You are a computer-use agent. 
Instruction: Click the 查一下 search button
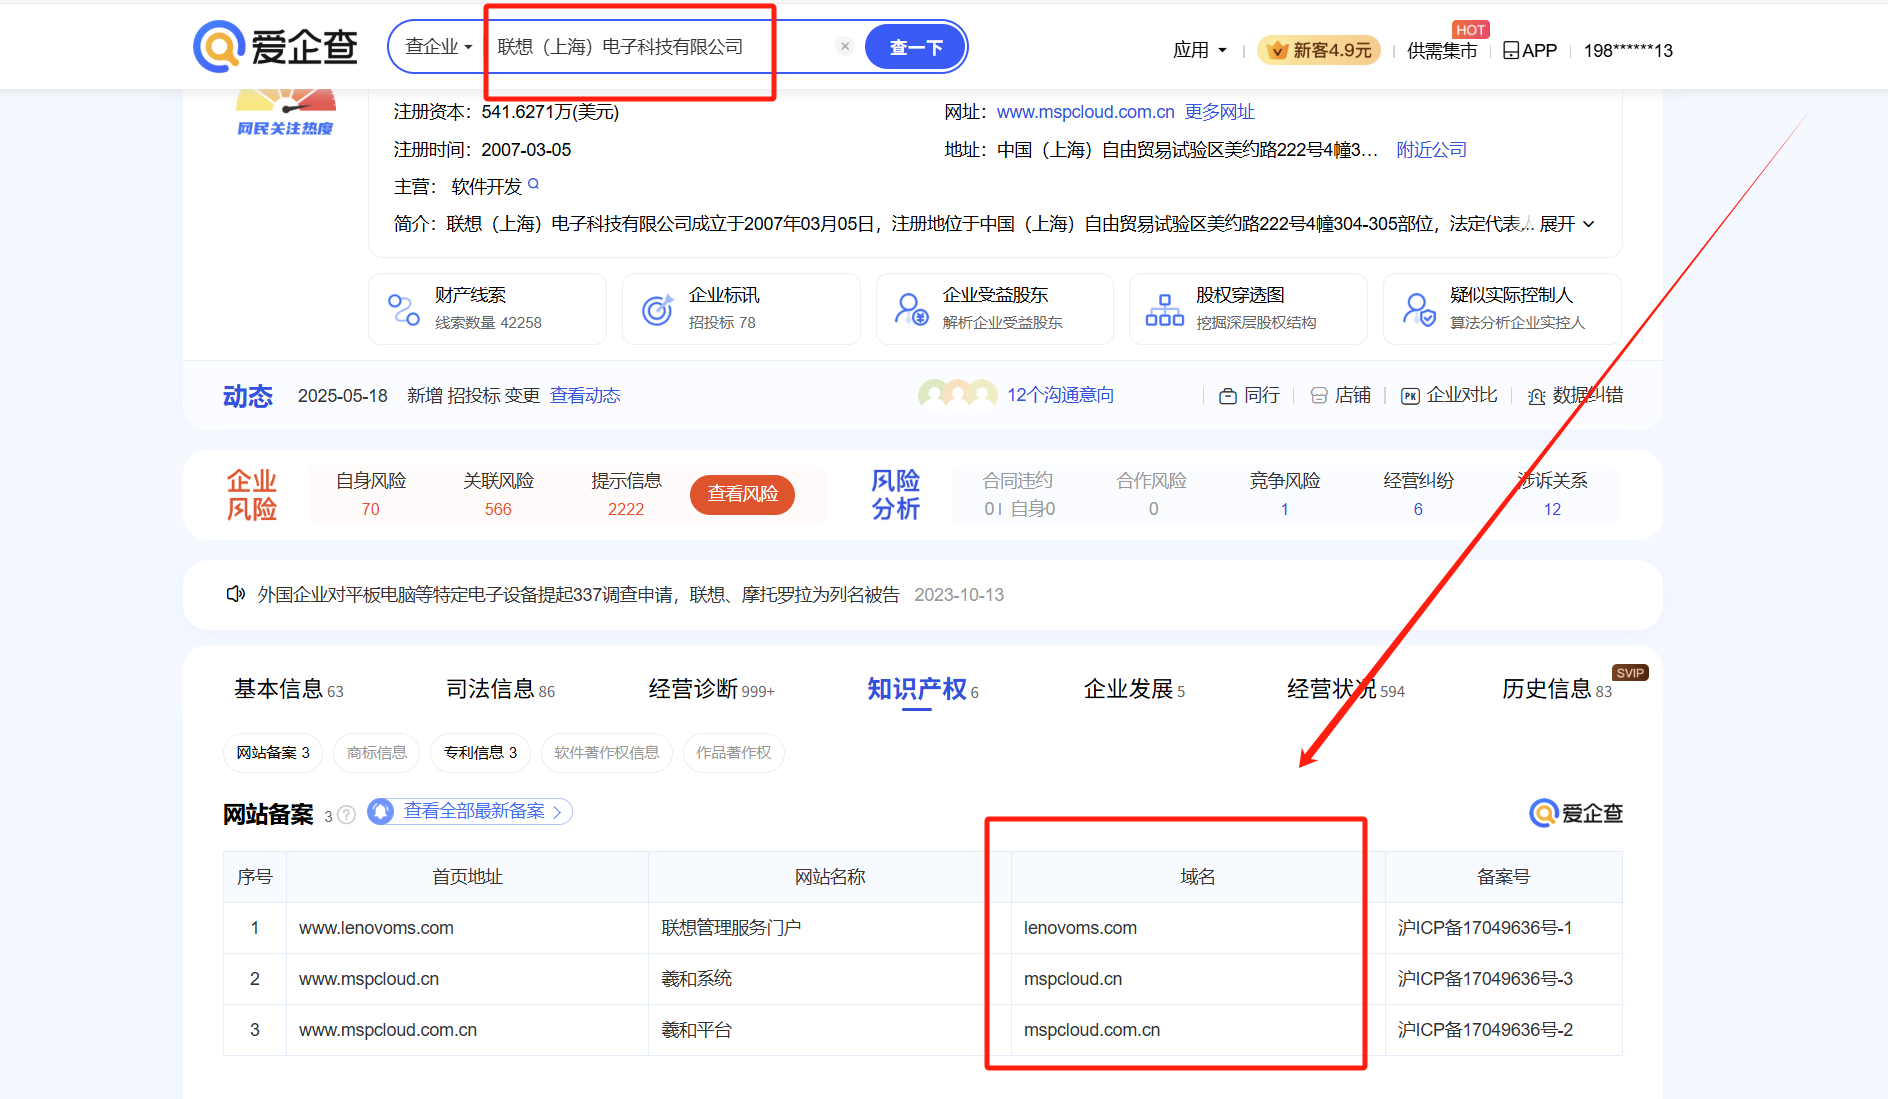915,47
